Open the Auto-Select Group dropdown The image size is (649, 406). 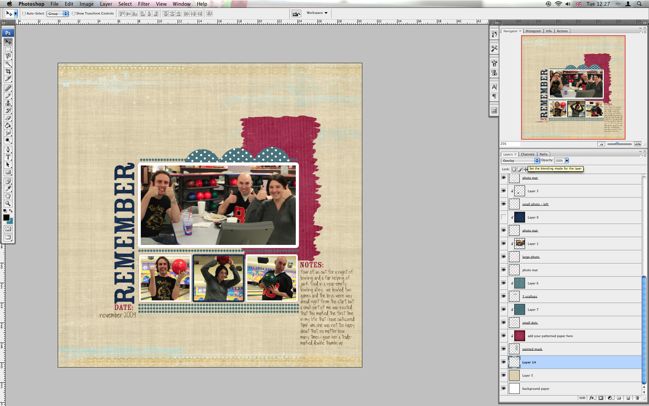coord(58,13)
